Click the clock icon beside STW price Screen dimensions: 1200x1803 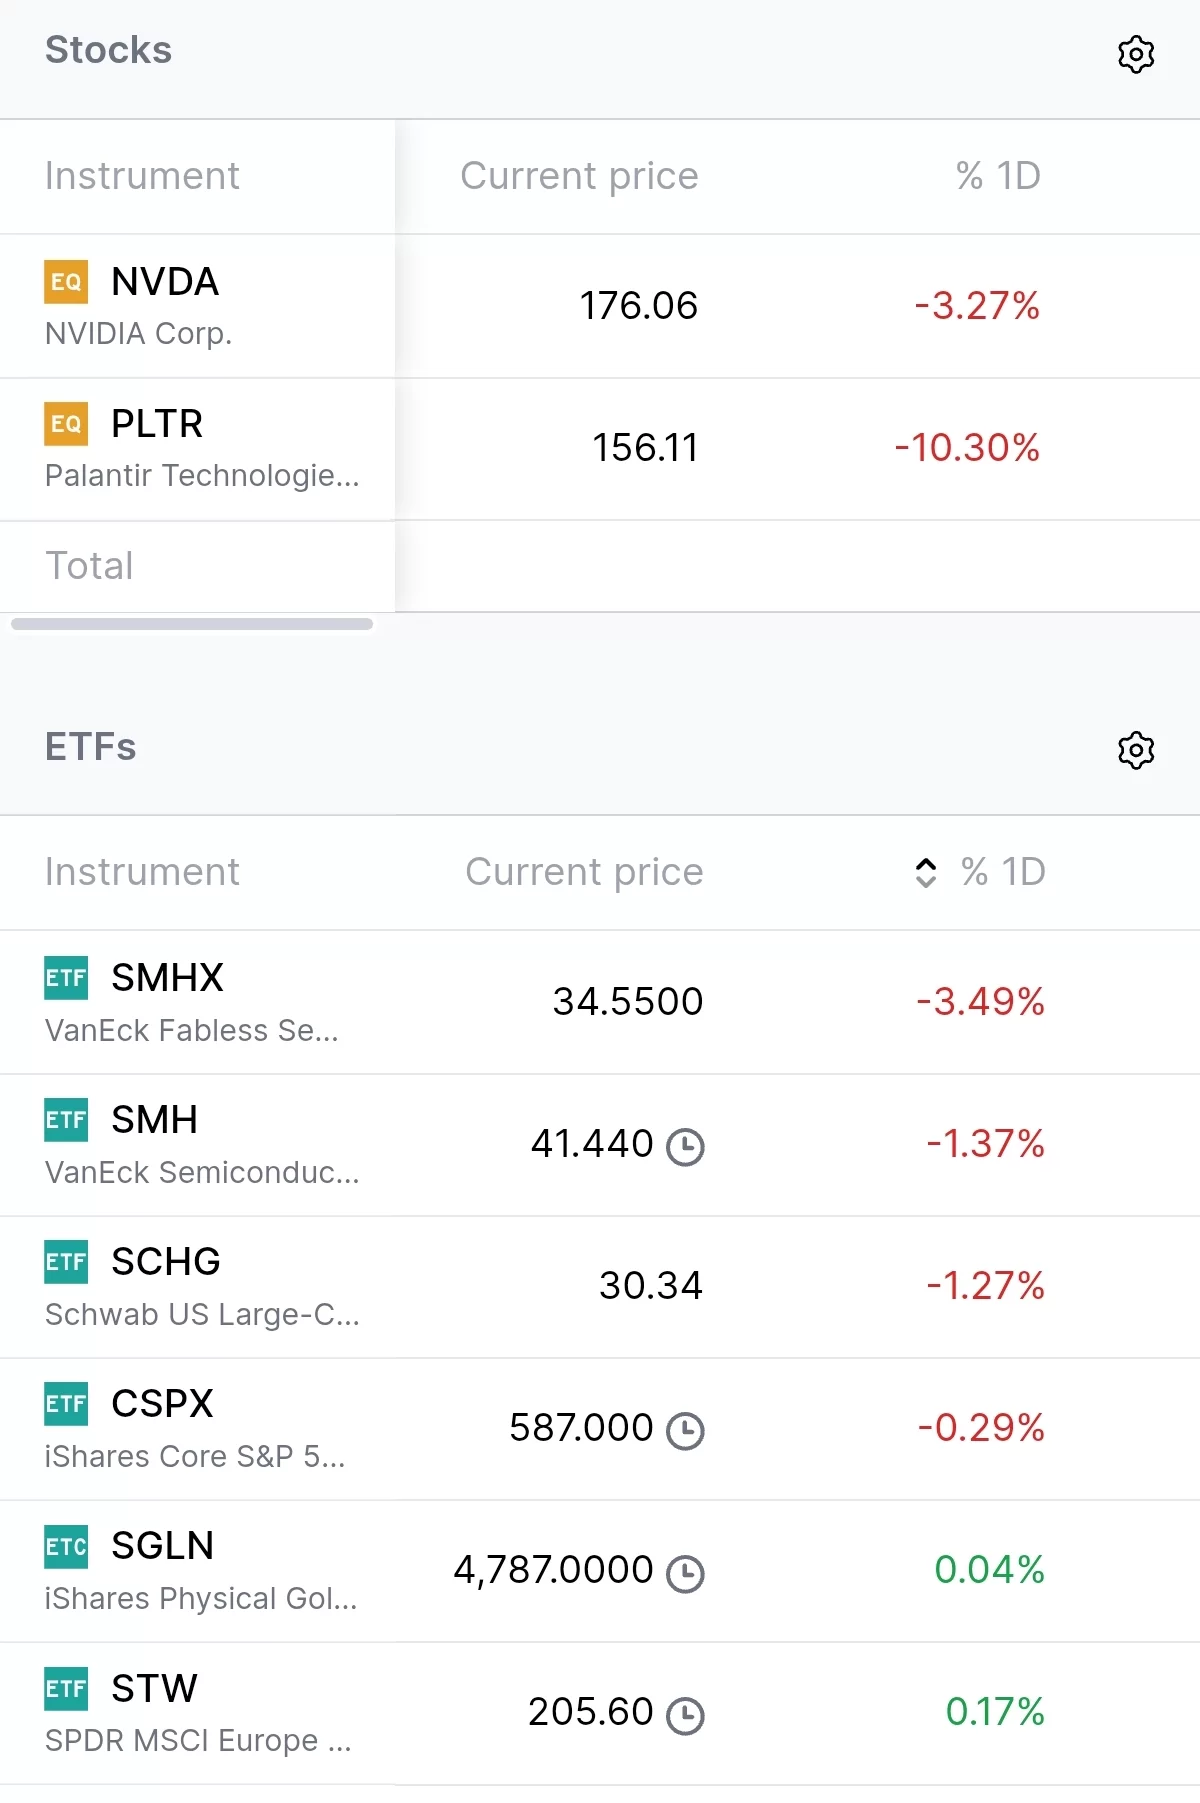(x=686, y=1715)
